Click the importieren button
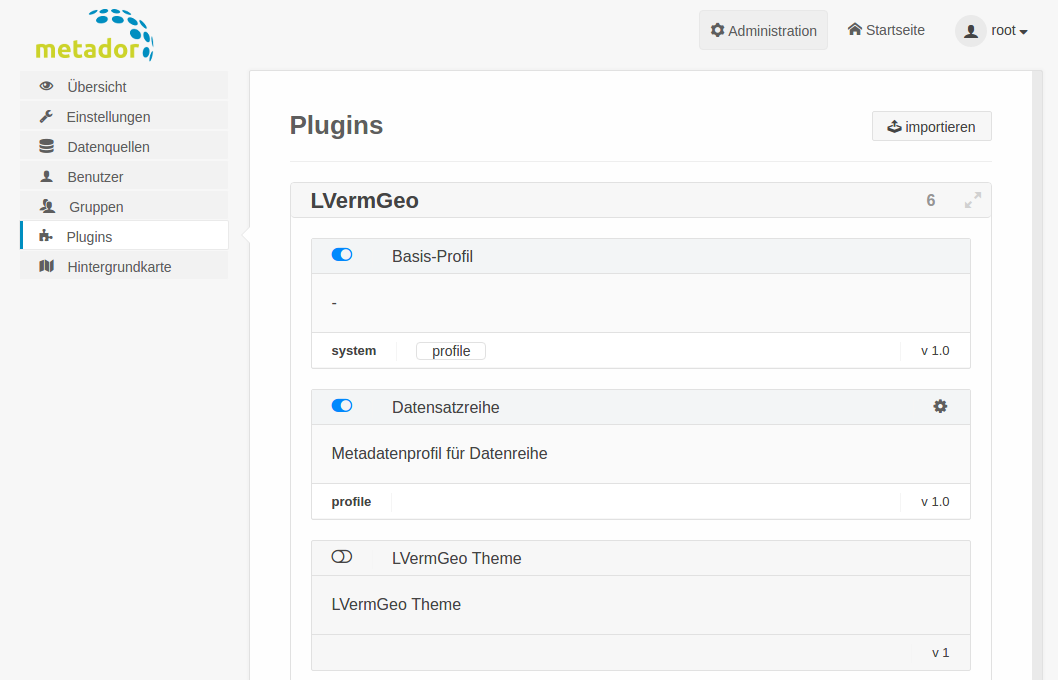Screen dimensions: 1058x680 coord(932,126)
